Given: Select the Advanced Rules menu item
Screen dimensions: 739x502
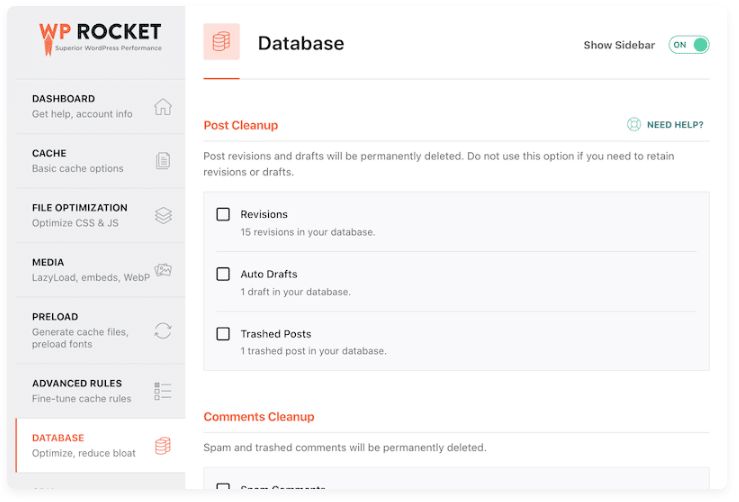Looking at the screenshot, I should [101, 391].
